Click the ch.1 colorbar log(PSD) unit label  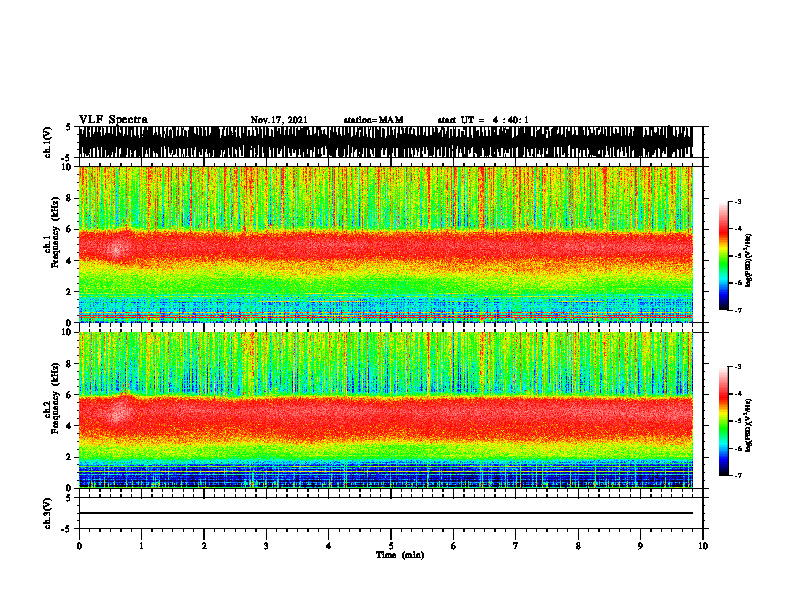pos(749,260)
